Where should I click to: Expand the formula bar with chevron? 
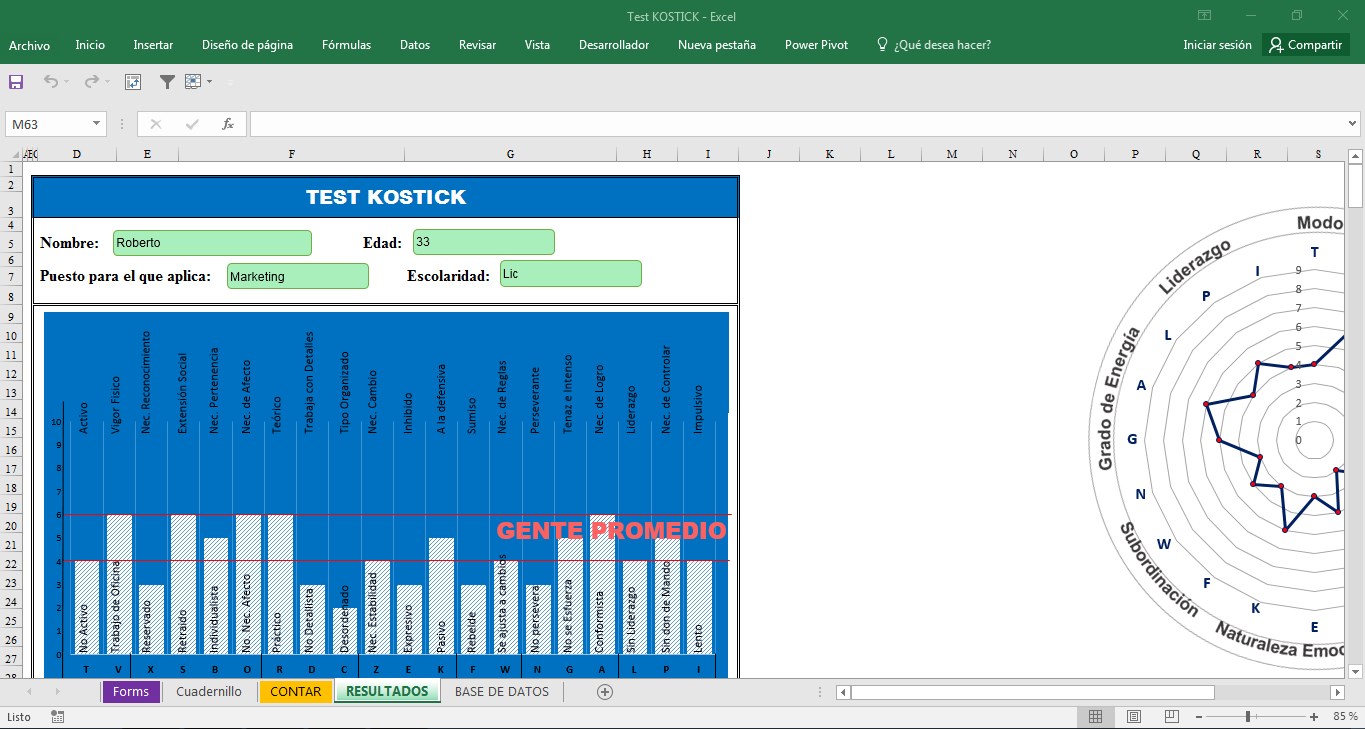point(1352,124)
